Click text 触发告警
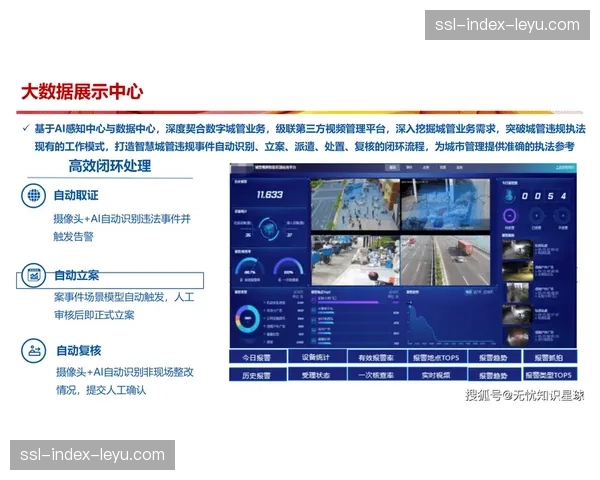The width and height of the screenshot is (600, 480). 73,237
